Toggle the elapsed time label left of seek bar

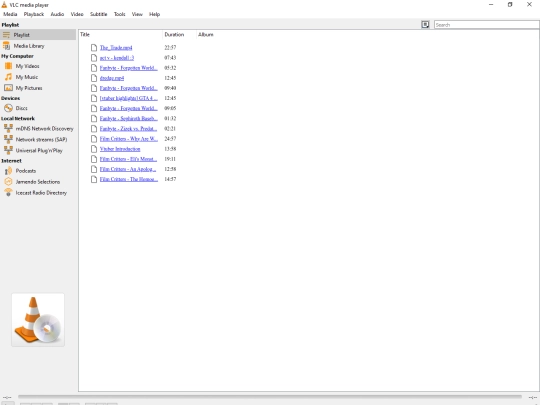[x=7, y=397]
